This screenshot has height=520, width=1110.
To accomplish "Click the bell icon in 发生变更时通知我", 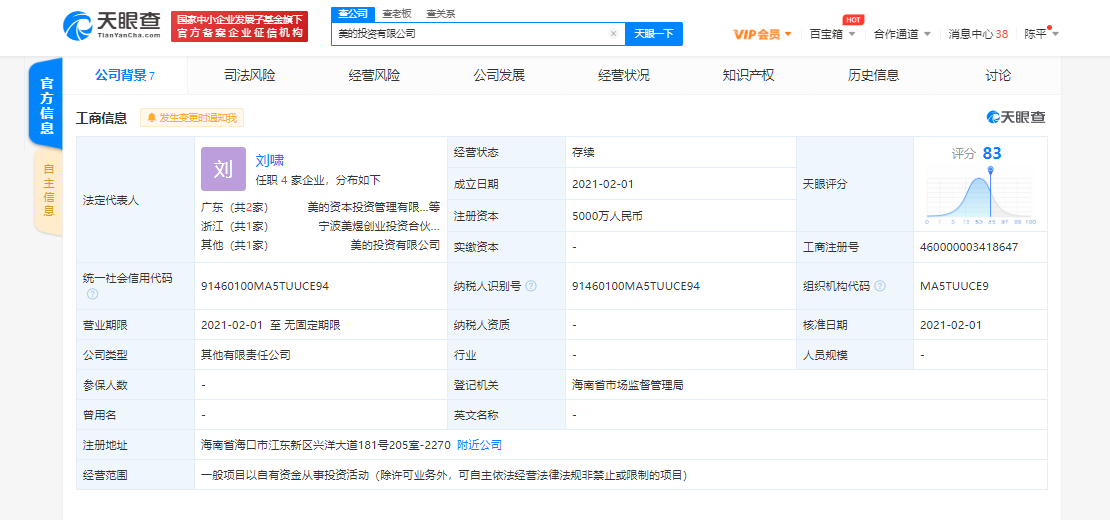I will pyautogui.click(x=151, y=118).
